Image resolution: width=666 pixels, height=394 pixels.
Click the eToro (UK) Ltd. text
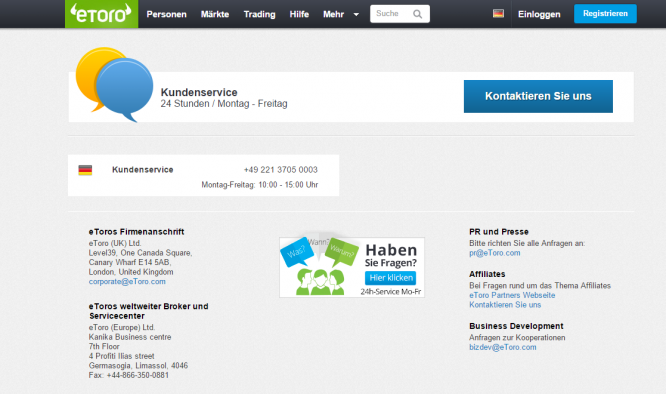(115, 243)
